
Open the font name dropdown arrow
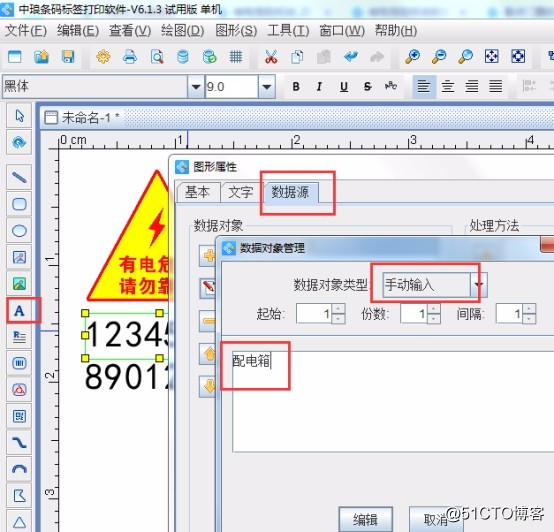[196, 86]
